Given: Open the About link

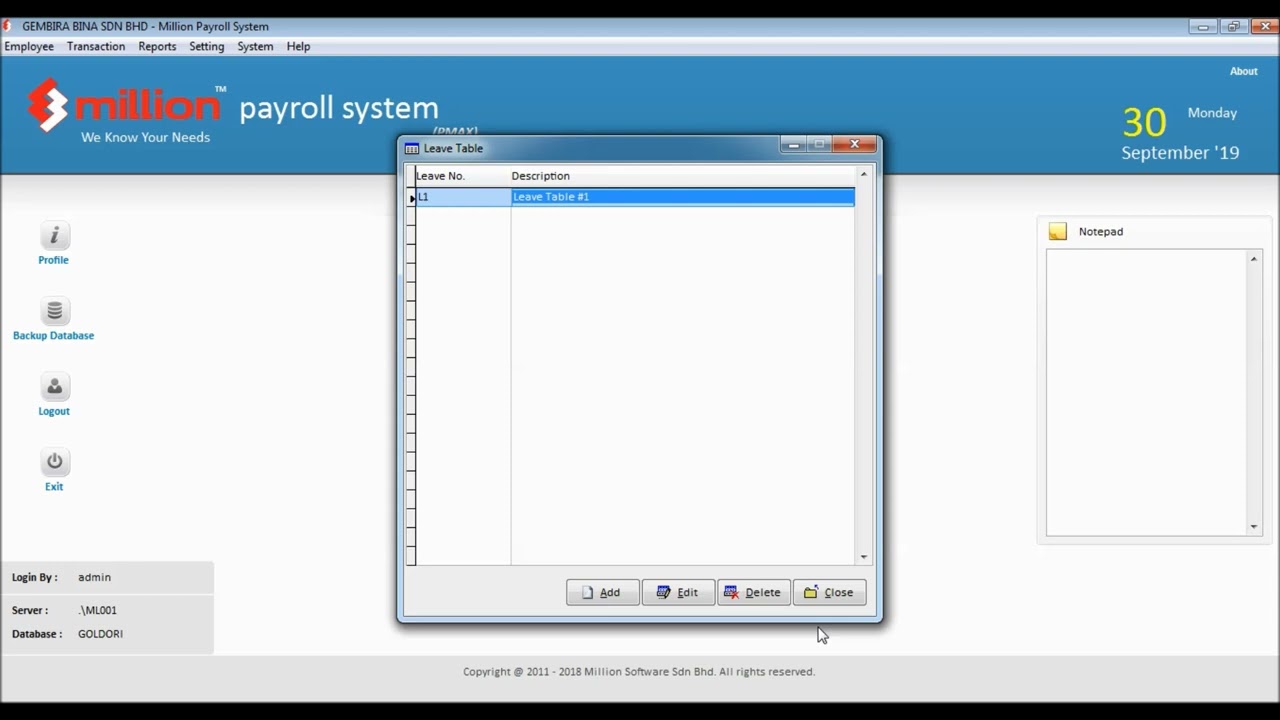Looking at the screenshot, I should pos(1243,71).
